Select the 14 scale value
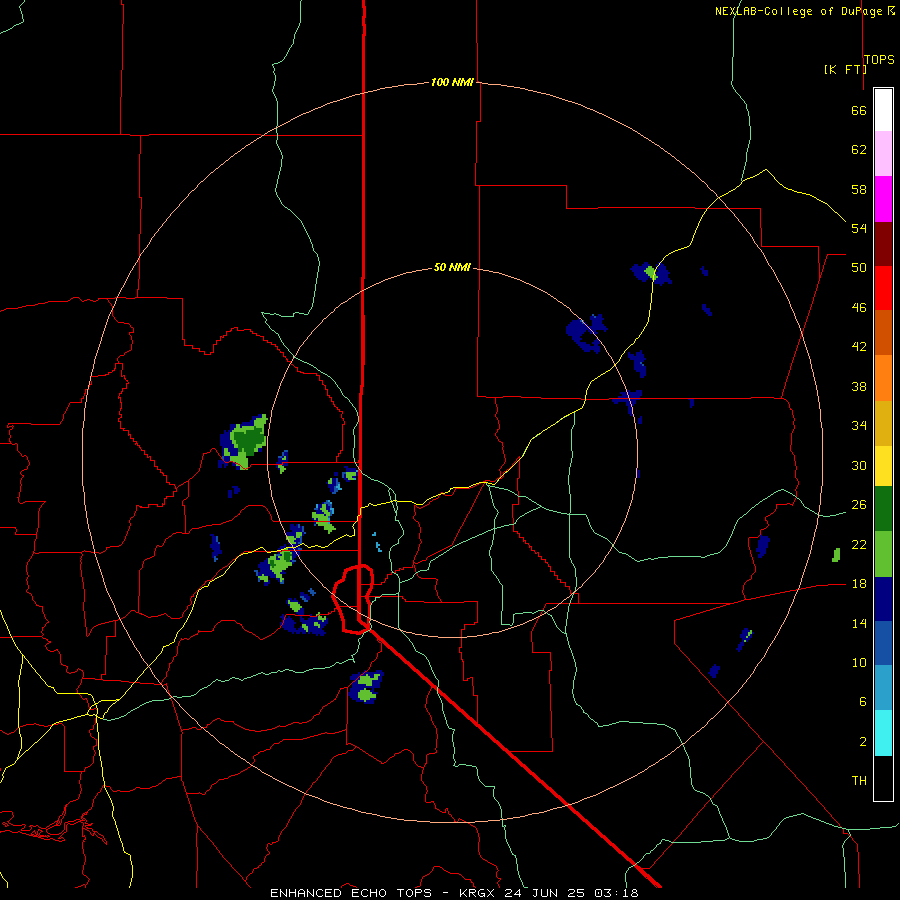 (x=859, y=623)
